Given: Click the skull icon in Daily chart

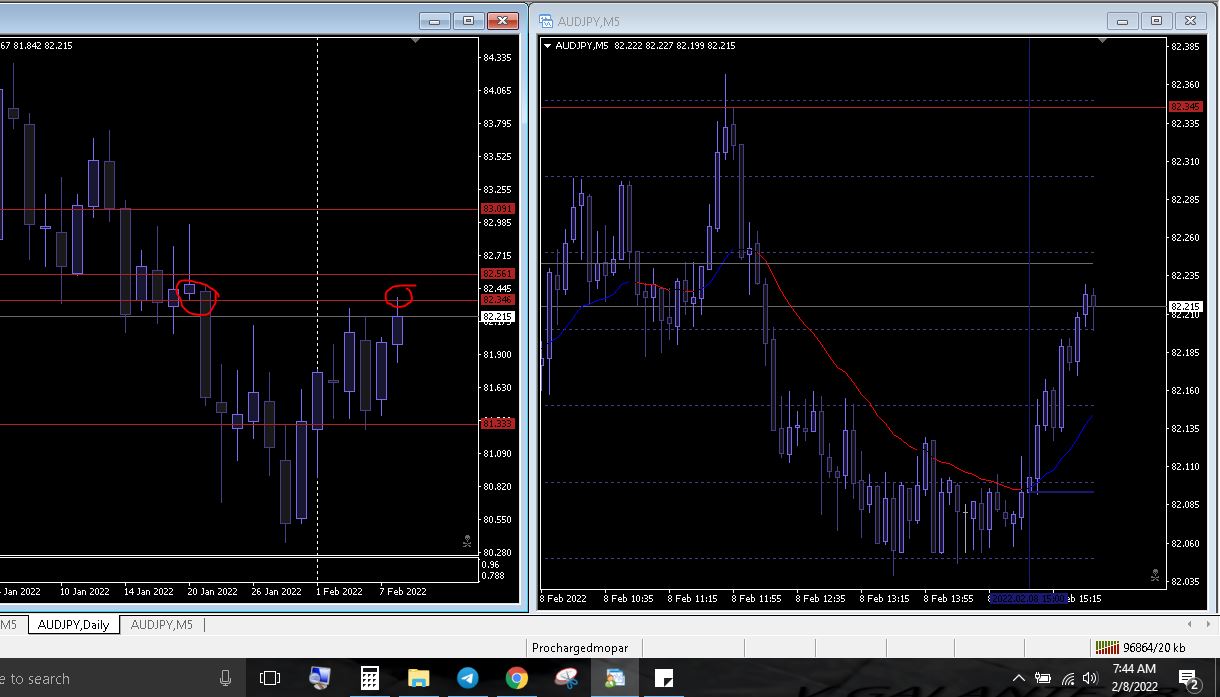Looking at the screenshot, I should [467, 542].
